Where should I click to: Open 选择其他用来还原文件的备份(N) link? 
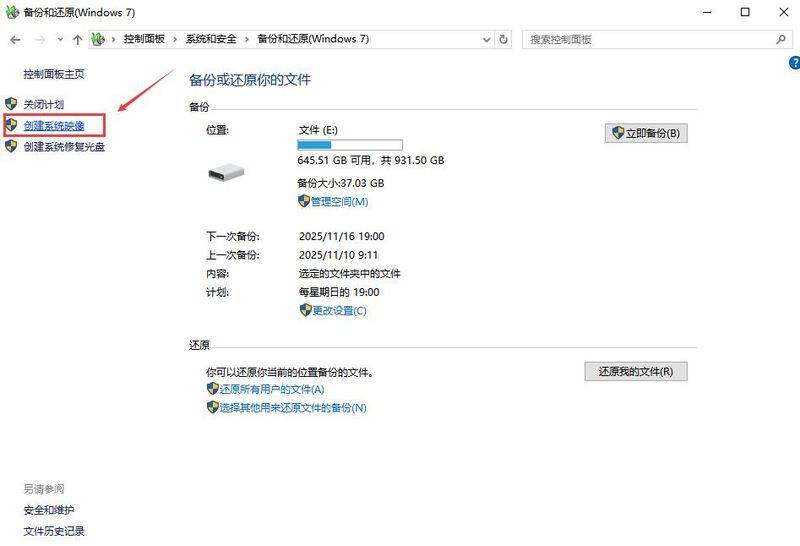point(293,408)
